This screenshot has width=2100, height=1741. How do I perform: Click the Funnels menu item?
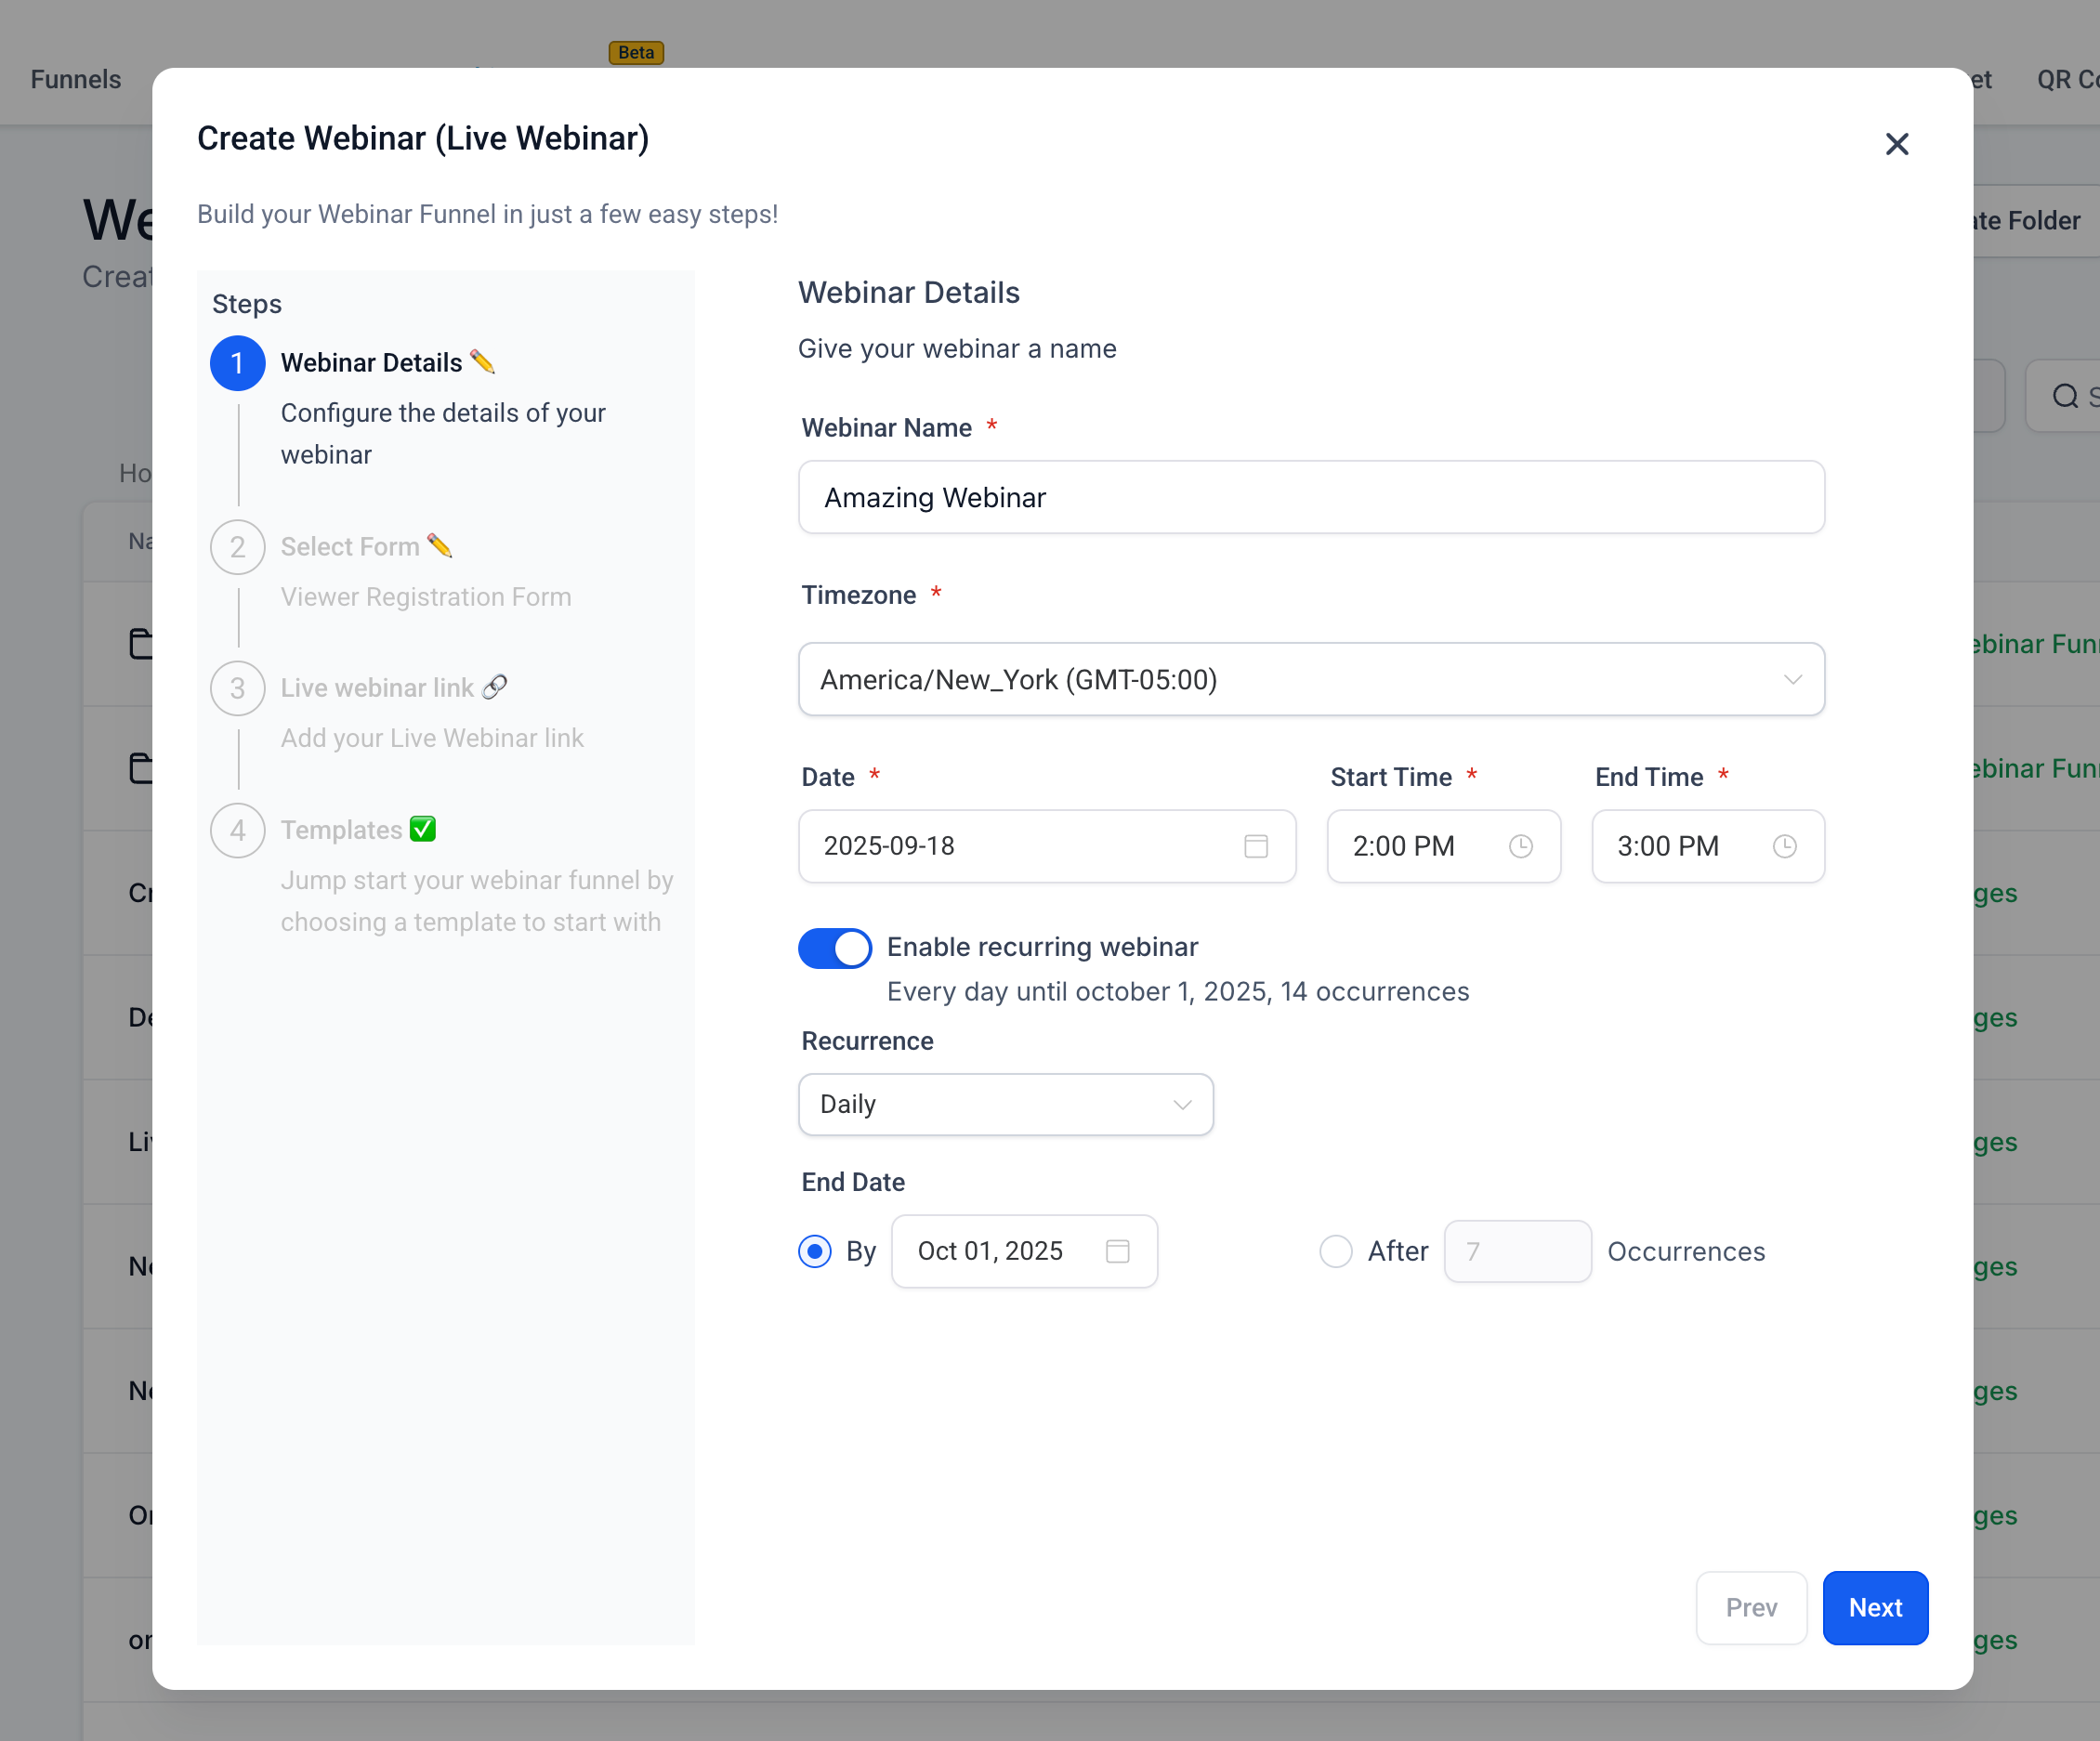(75, 79)
